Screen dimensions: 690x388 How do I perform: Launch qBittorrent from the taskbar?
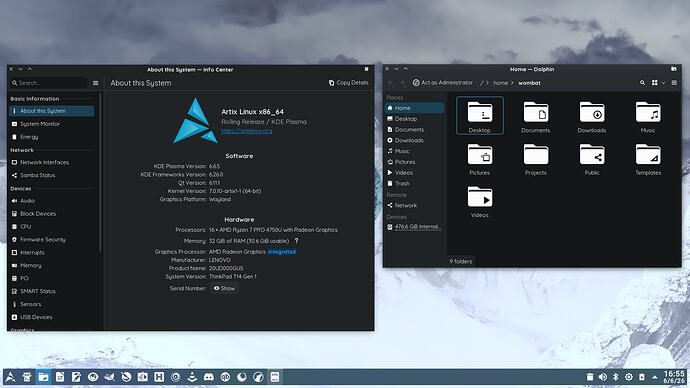(225, 377)
